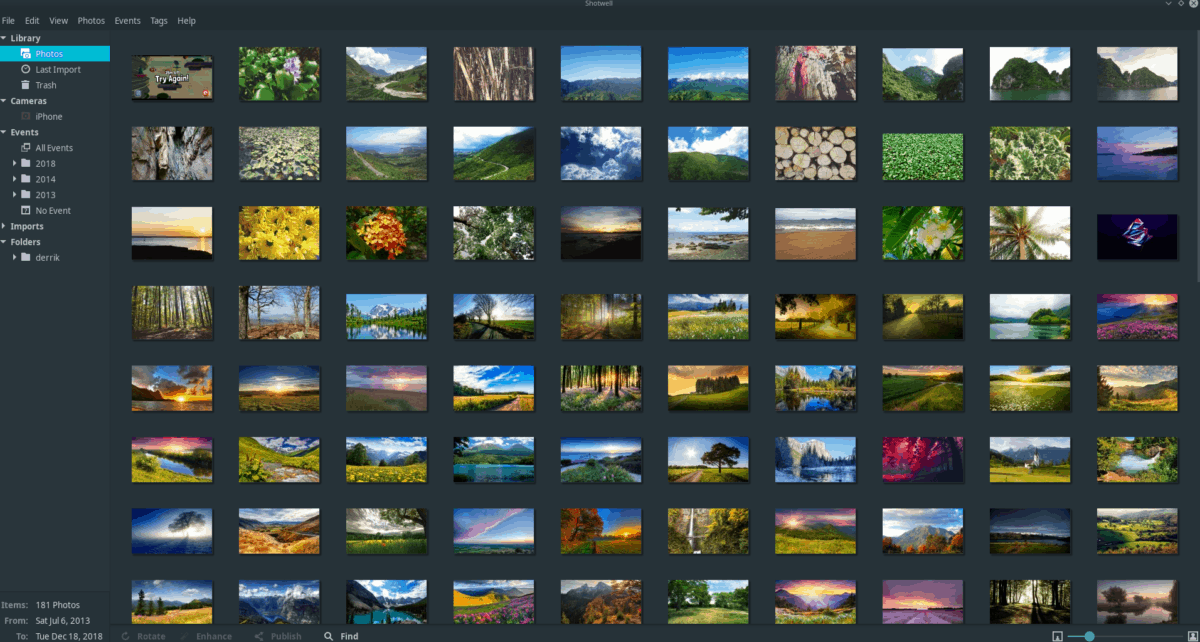The width and height of the screenshot is (1200, 642).
Task: Click the "181 Photos" item count
Action: coord(57,605)
